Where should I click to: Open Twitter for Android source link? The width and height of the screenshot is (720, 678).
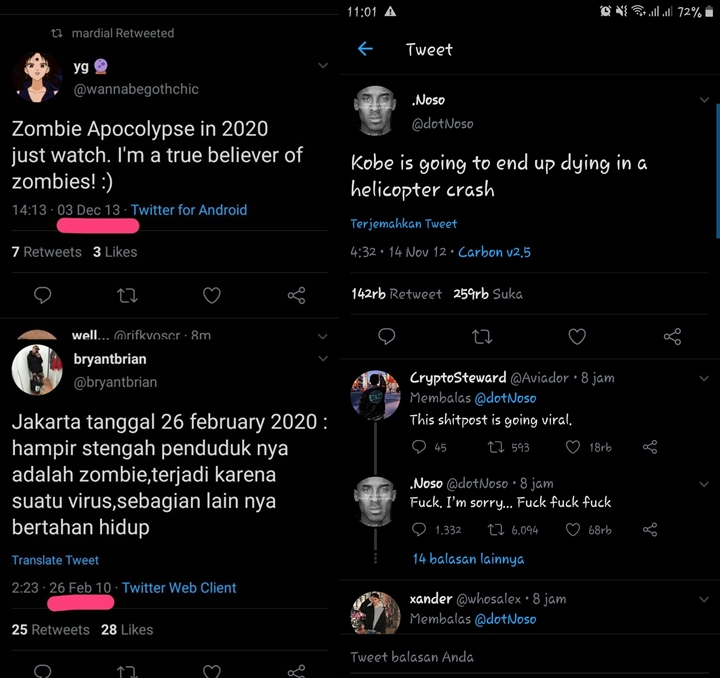(189, 210)
